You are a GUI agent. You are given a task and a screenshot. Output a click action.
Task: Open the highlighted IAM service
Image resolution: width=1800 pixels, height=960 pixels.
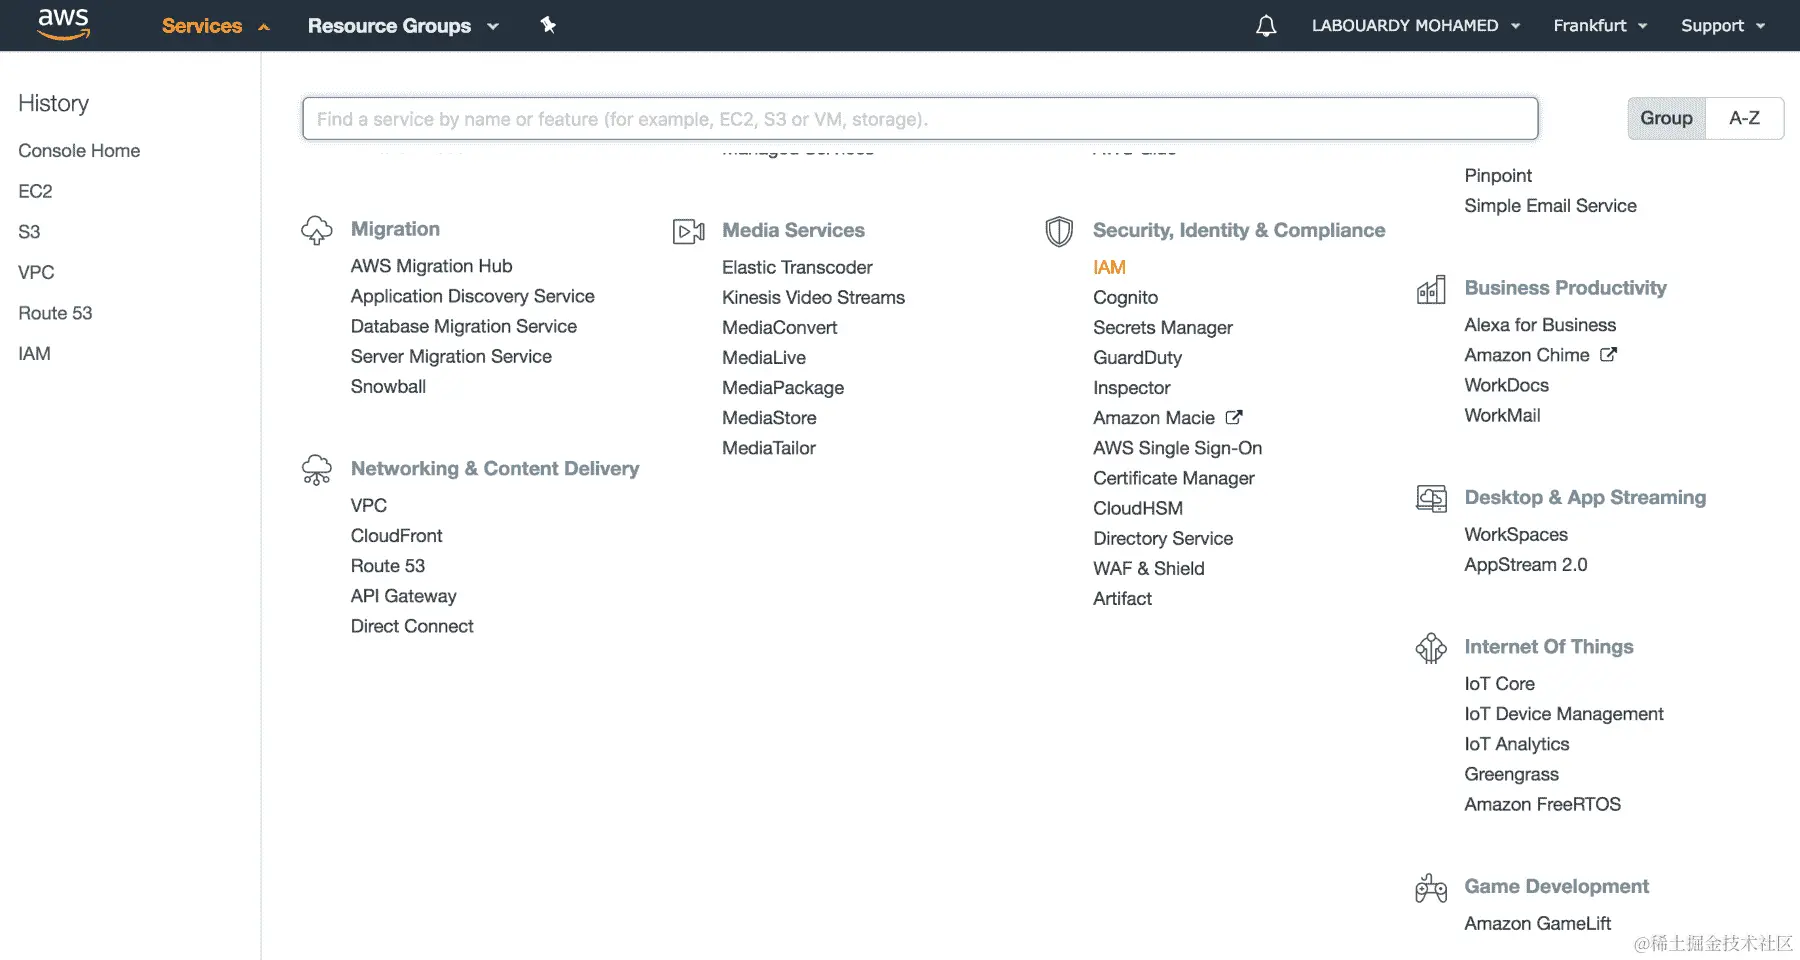(x=1109, y=267)
